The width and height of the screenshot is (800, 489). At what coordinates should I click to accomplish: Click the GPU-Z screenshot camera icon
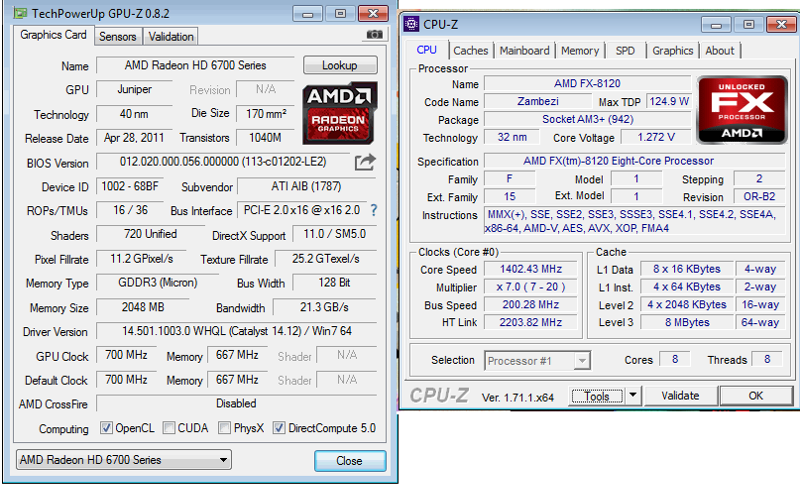click(374, 34)
